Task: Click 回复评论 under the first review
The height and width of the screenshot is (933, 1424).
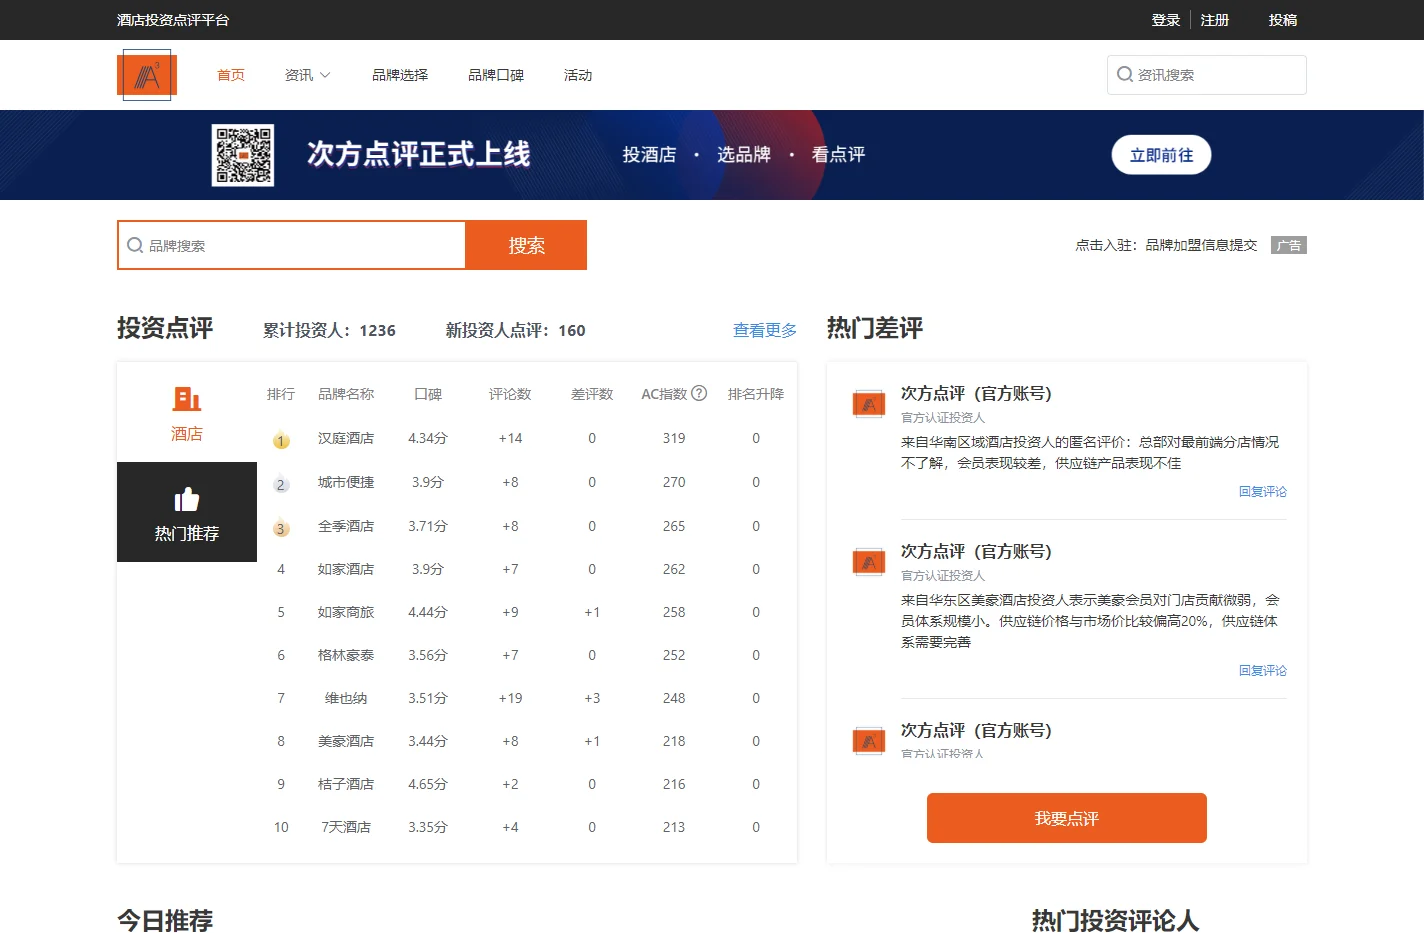Action: [1263, 491]
